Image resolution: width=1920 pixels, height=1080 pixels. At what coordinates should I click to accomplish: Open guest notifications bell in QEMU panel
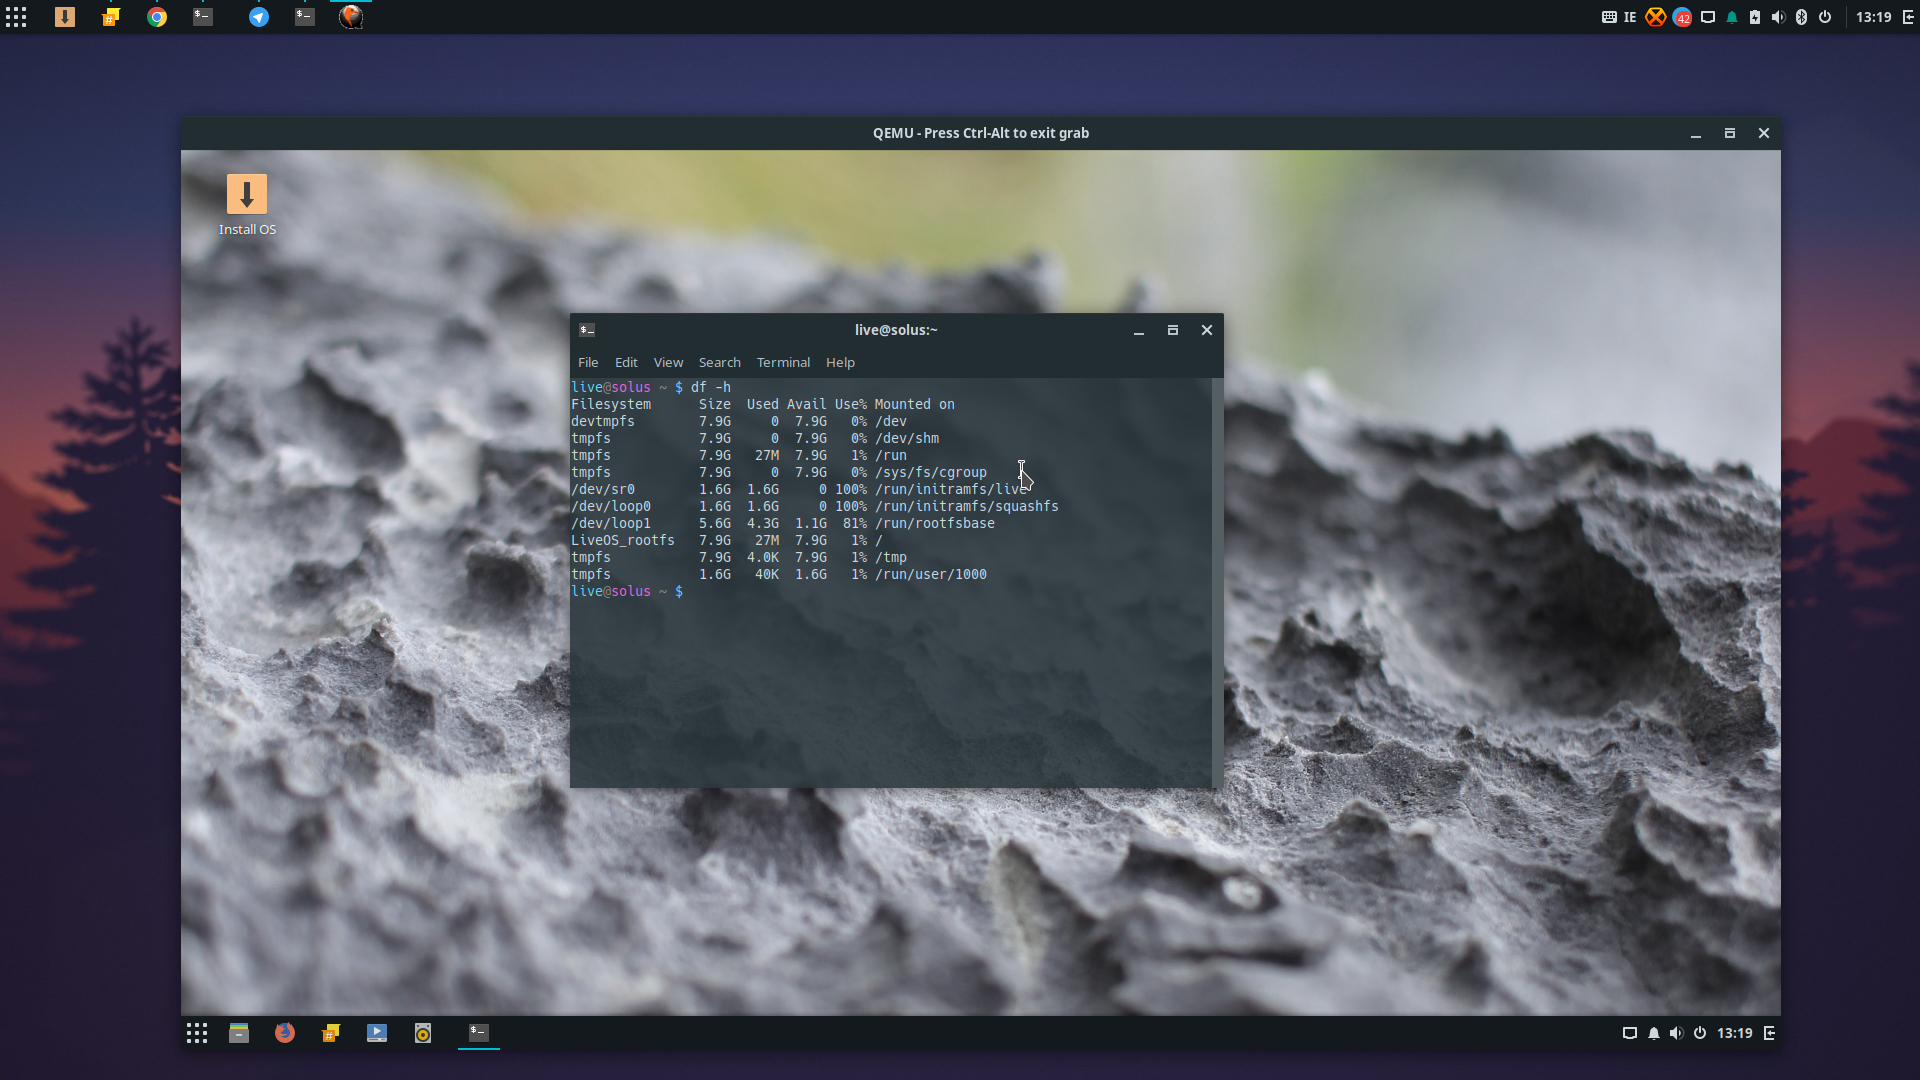pos(1654,1033)
